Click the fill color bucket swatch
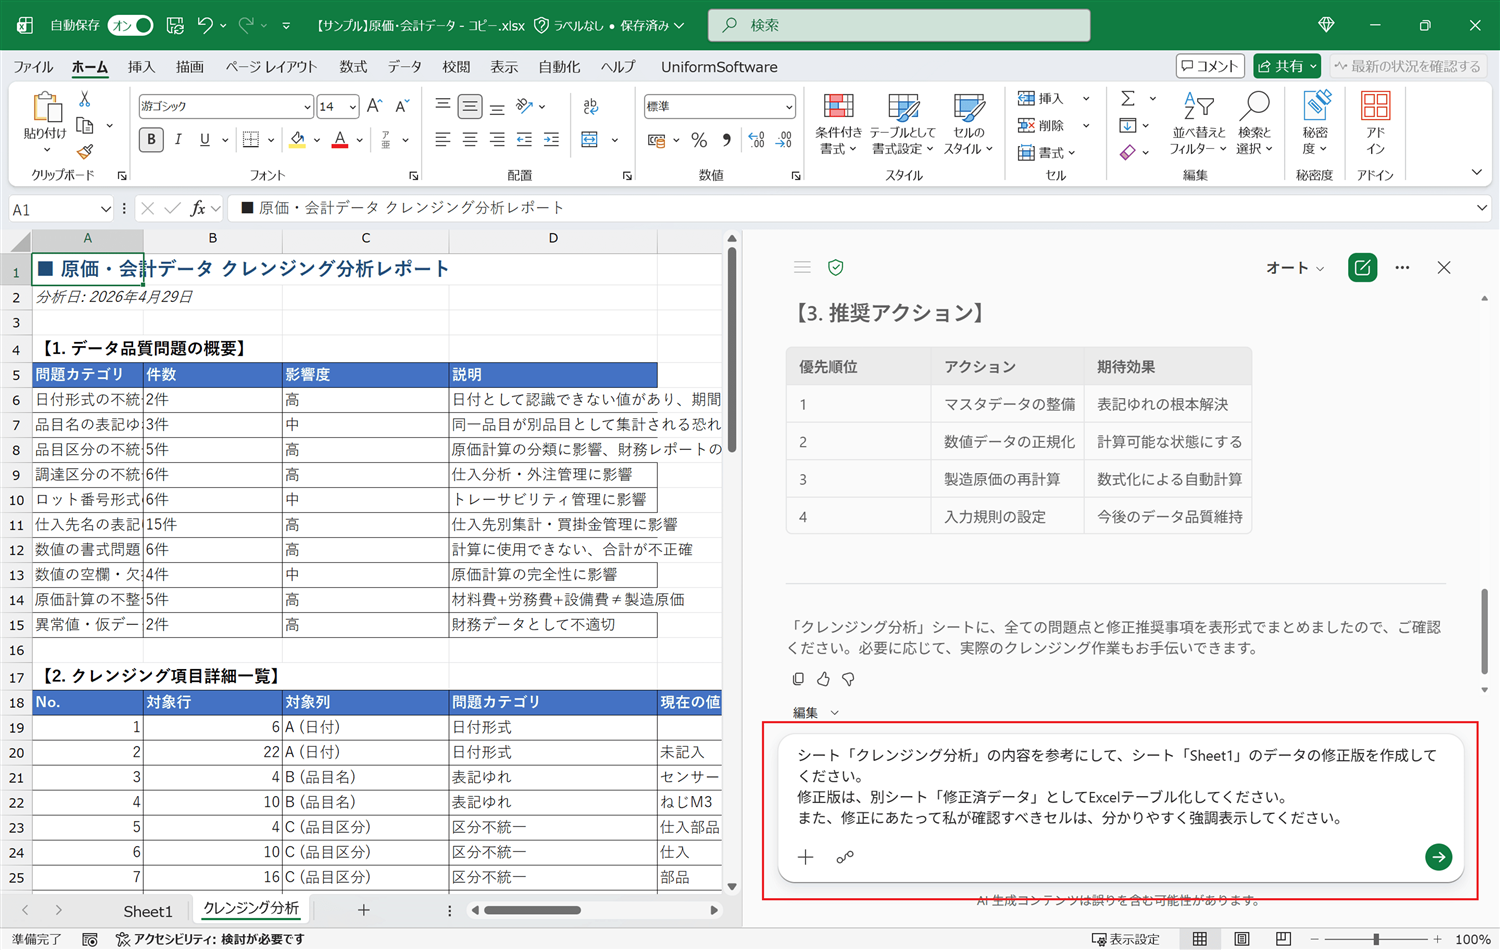 pos(297,139)
